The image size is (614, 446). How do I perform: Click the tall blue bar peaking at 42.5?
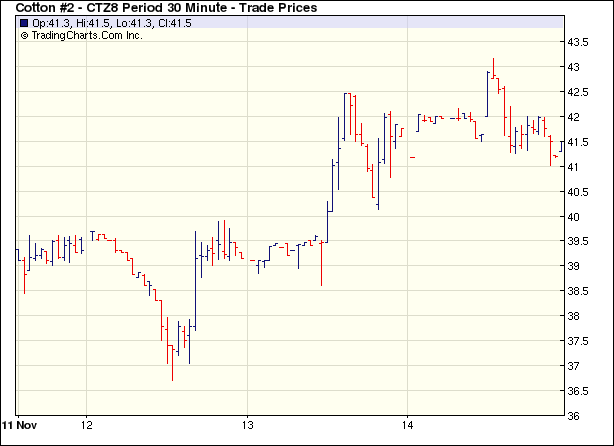[x=345, y=115]
